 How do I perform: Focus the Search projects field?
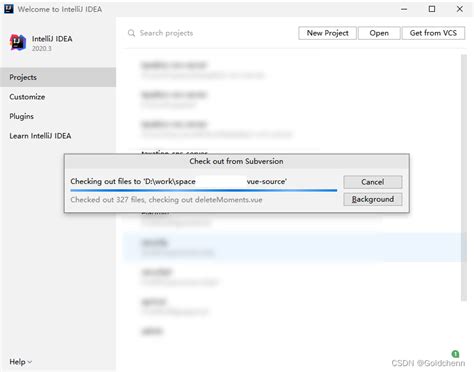pyautogui.click(x=210, y=33)
